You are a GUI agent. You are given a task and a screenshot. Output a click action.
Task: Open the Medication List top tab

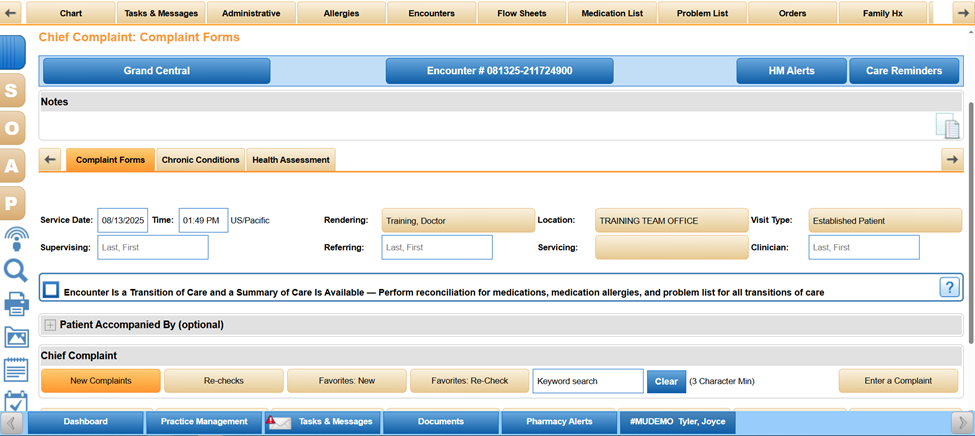pos(612,13)
